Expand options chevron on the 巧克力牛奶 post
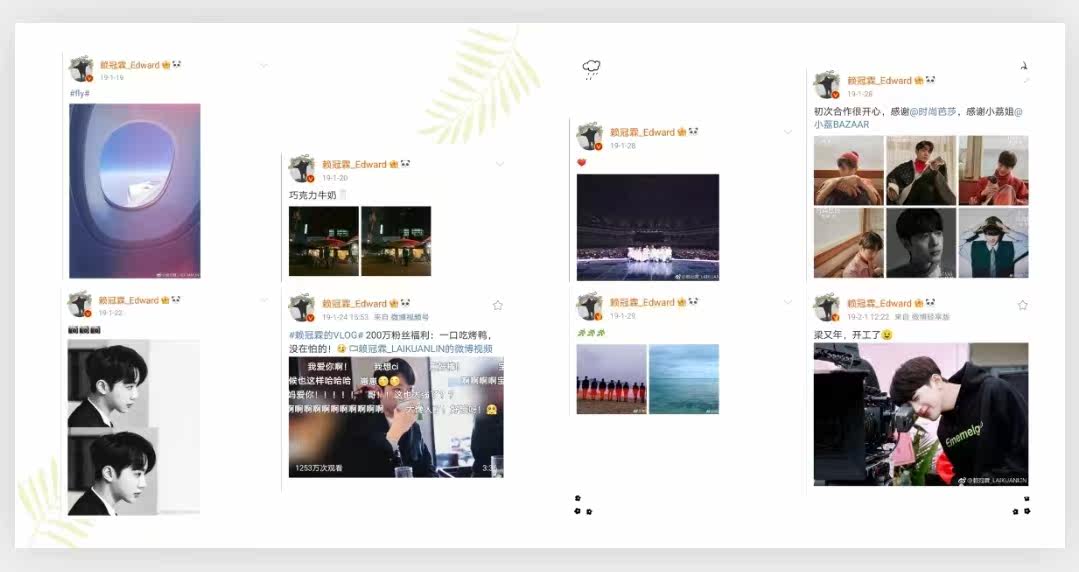This screenshot has width=1079, height=572. coord(500,164)
